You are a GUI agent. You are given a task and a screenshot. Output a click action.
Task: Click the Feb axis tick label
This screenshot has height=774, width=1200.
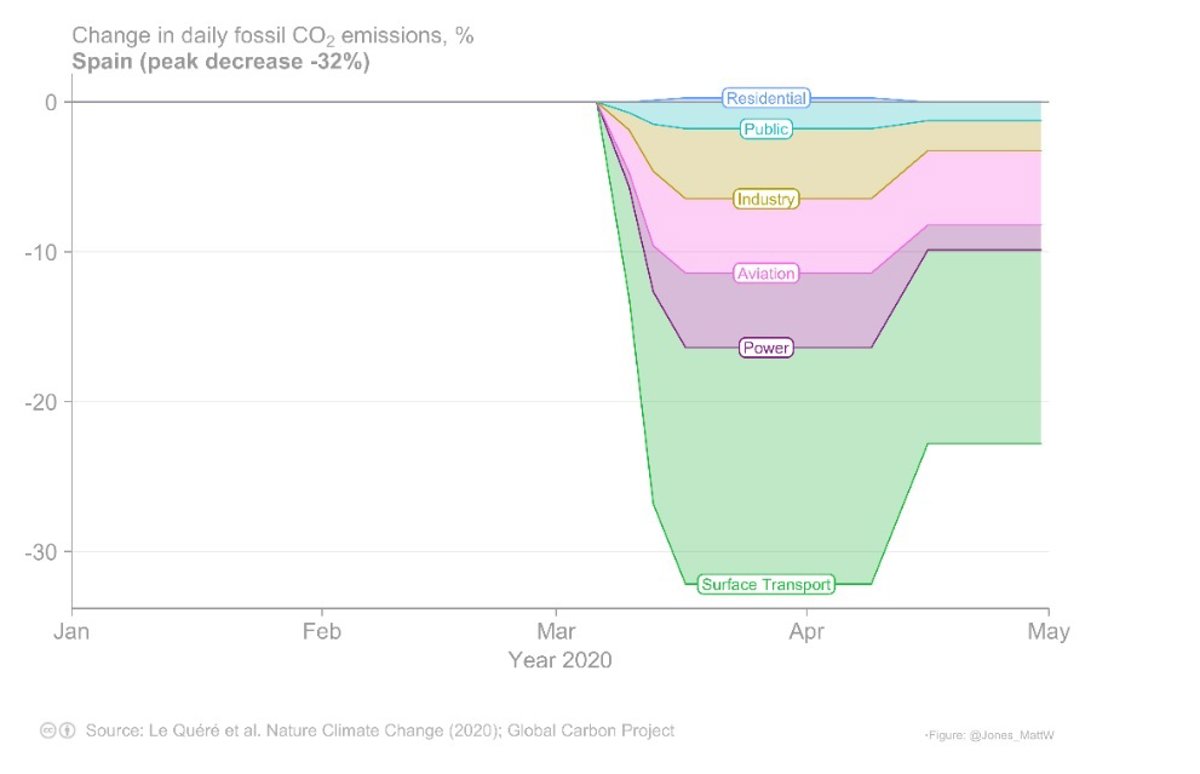322,632
